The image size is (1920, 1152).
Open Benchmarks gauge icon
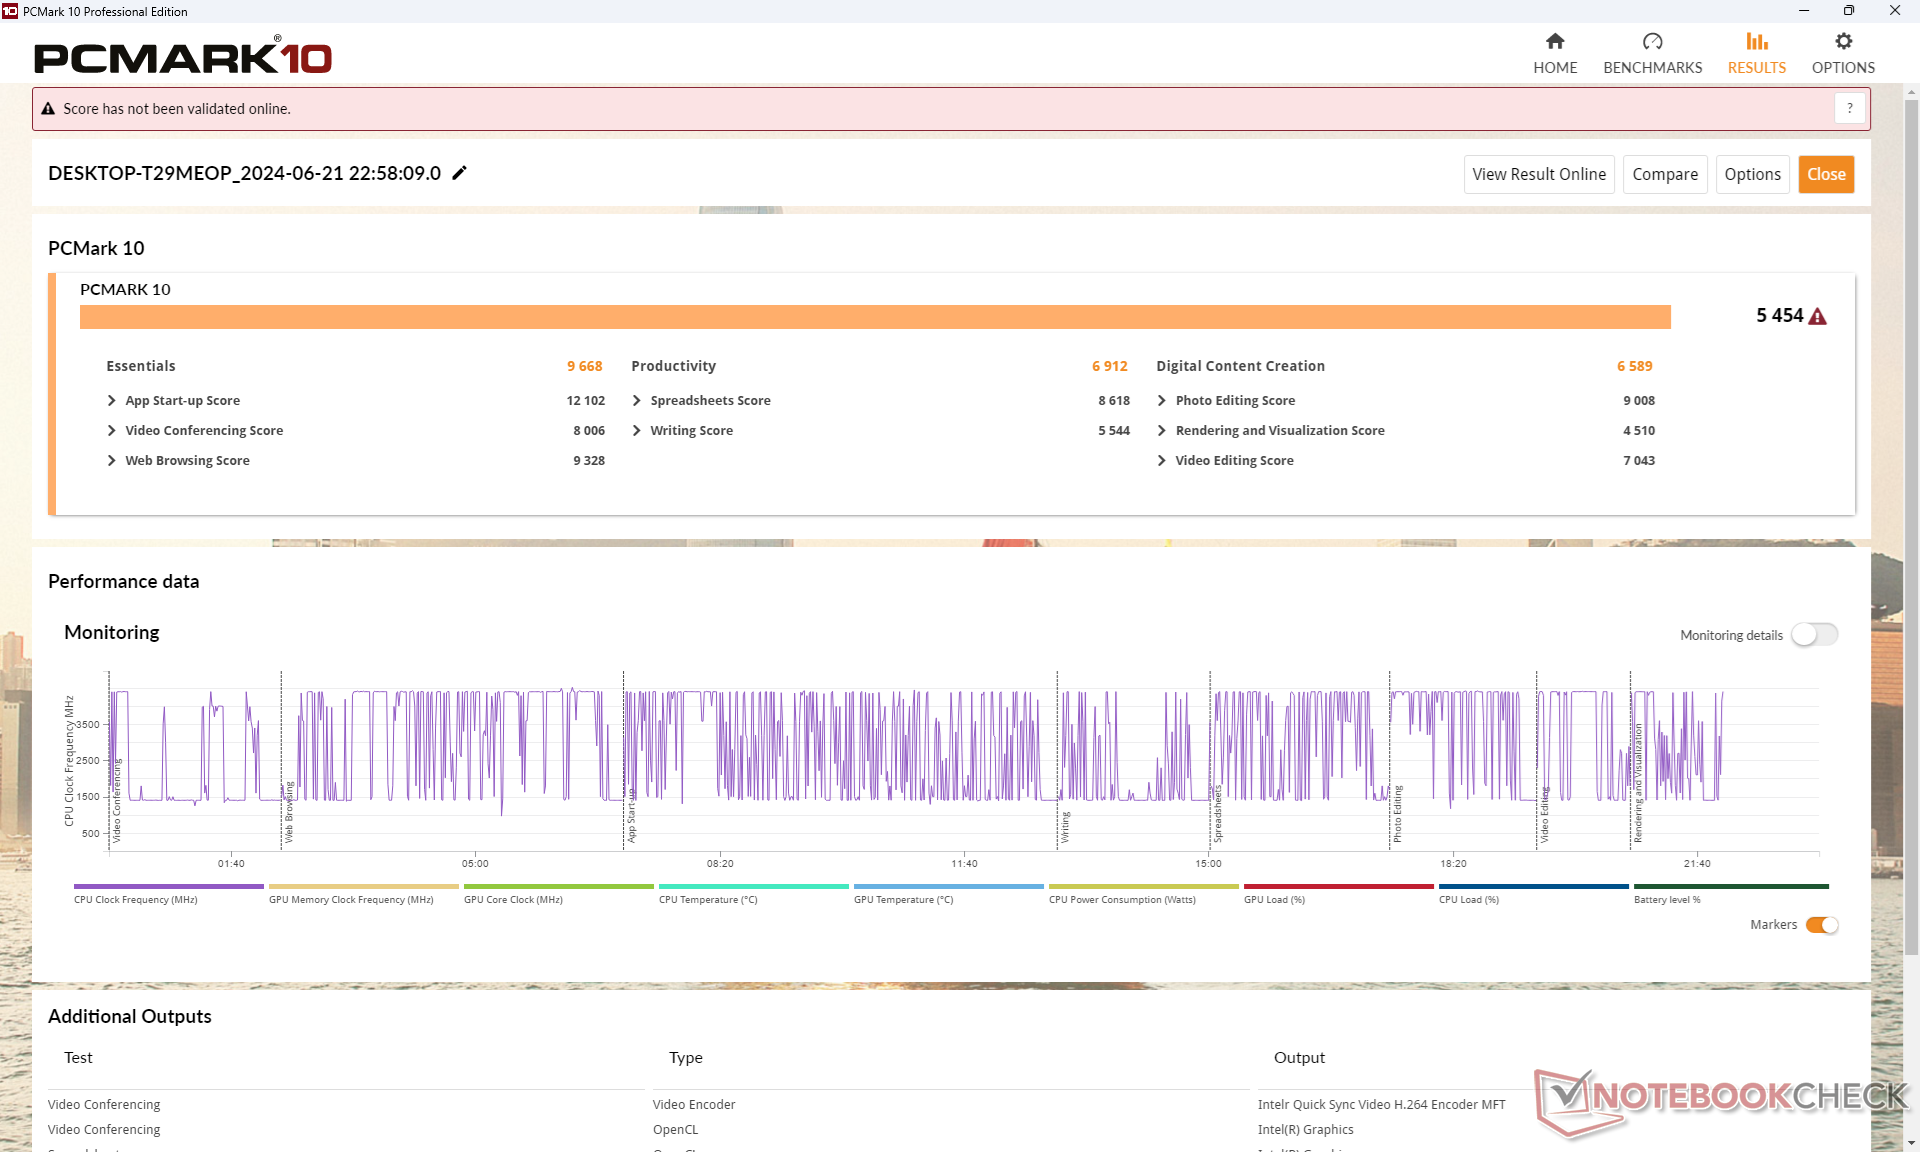[1652, 41]
